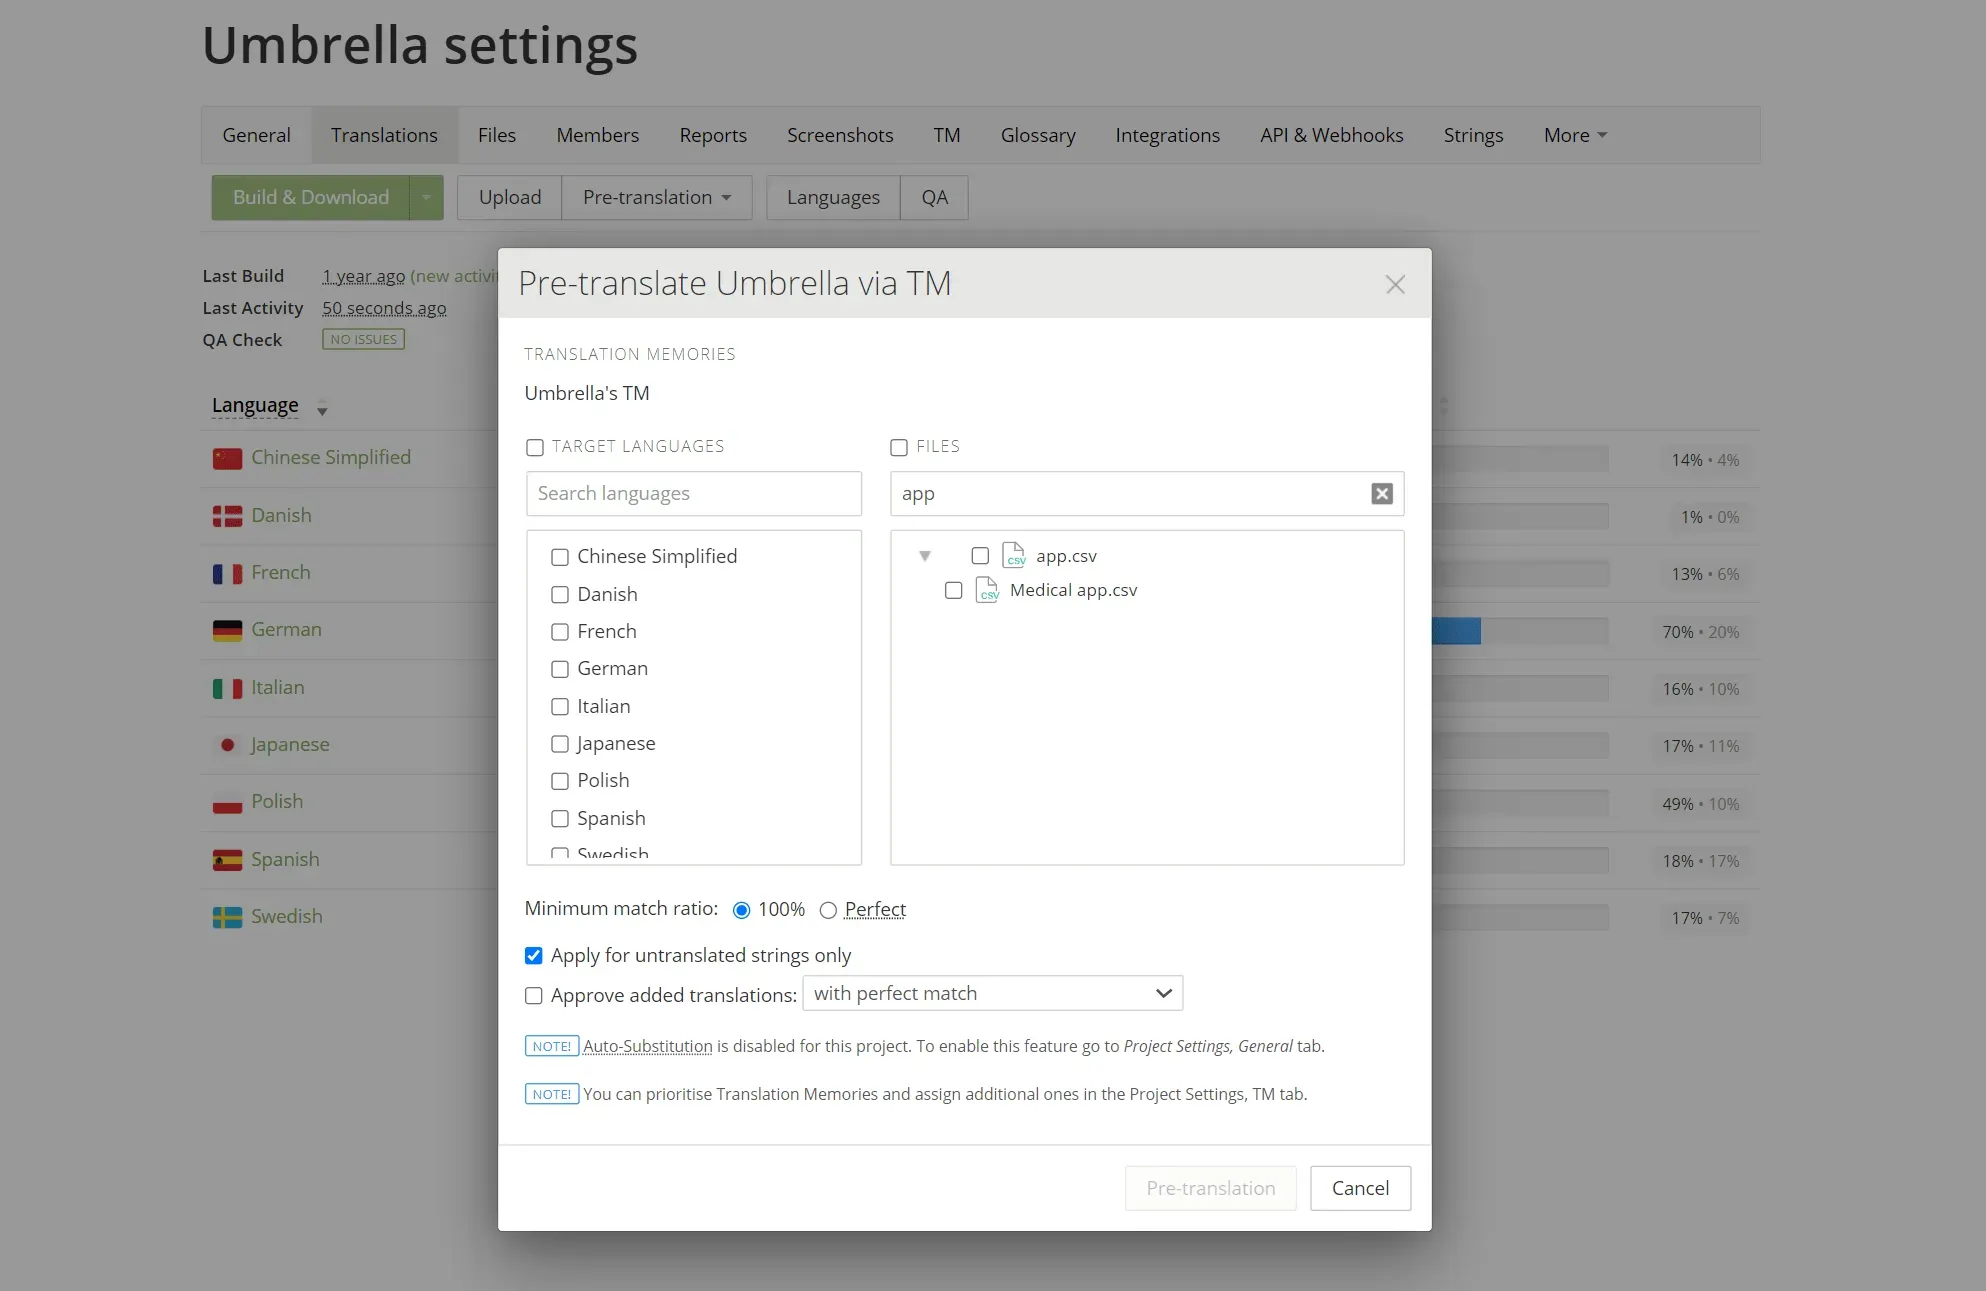This screenshot has height=1291, width=1986.
Task: Collapse the app.csv tree arrow
Action: click(x=925, y=556)
